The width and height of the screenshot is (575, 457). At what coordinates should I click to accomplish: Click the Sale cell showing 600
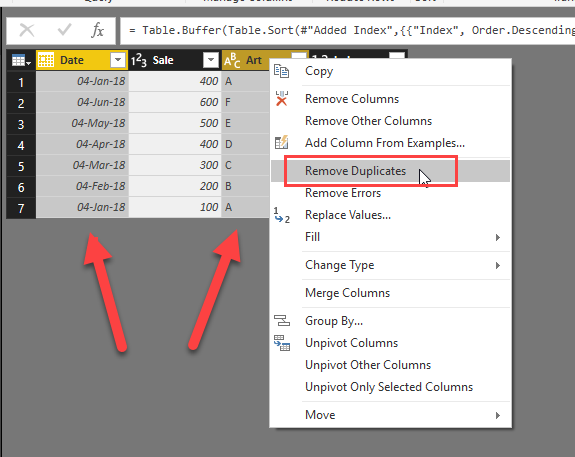[x=175, y=102]
